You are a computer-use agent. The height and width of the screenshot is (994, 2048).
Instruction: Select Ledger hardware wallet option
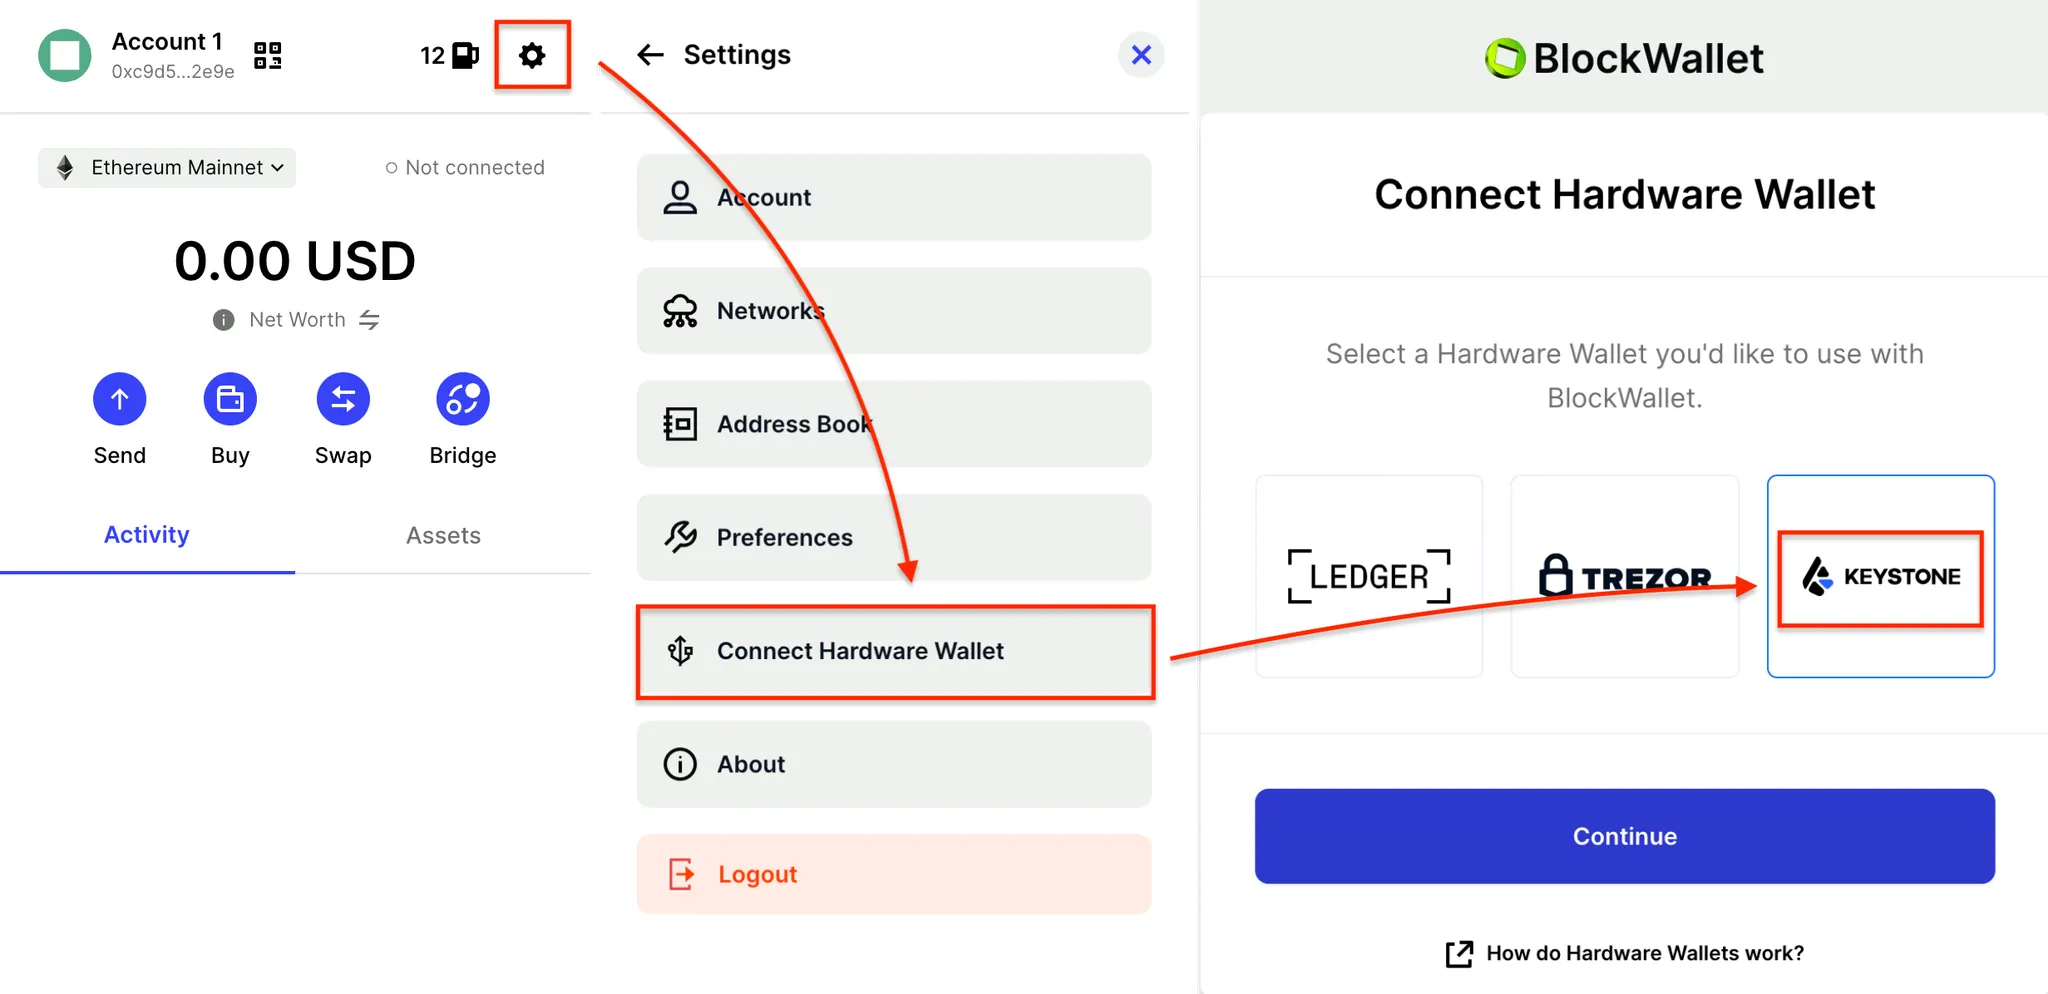point(1368,576)
